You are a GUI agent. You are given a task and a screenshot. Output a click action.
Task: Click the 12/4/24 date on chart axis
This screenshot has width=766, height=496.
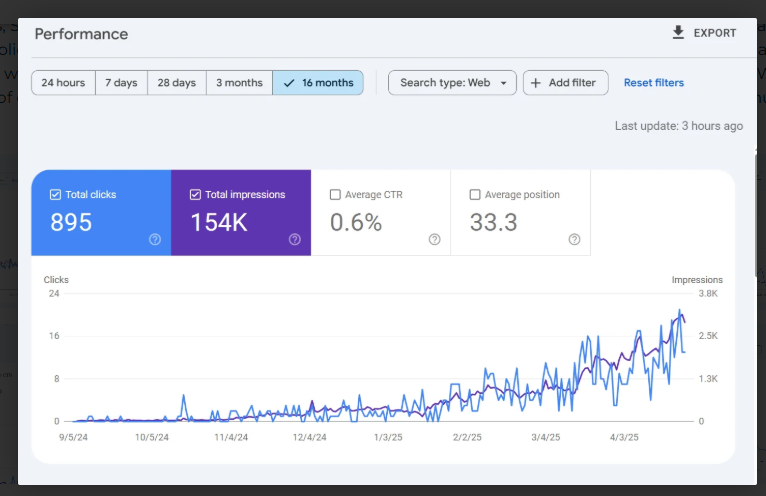click(x=310, y=437)
